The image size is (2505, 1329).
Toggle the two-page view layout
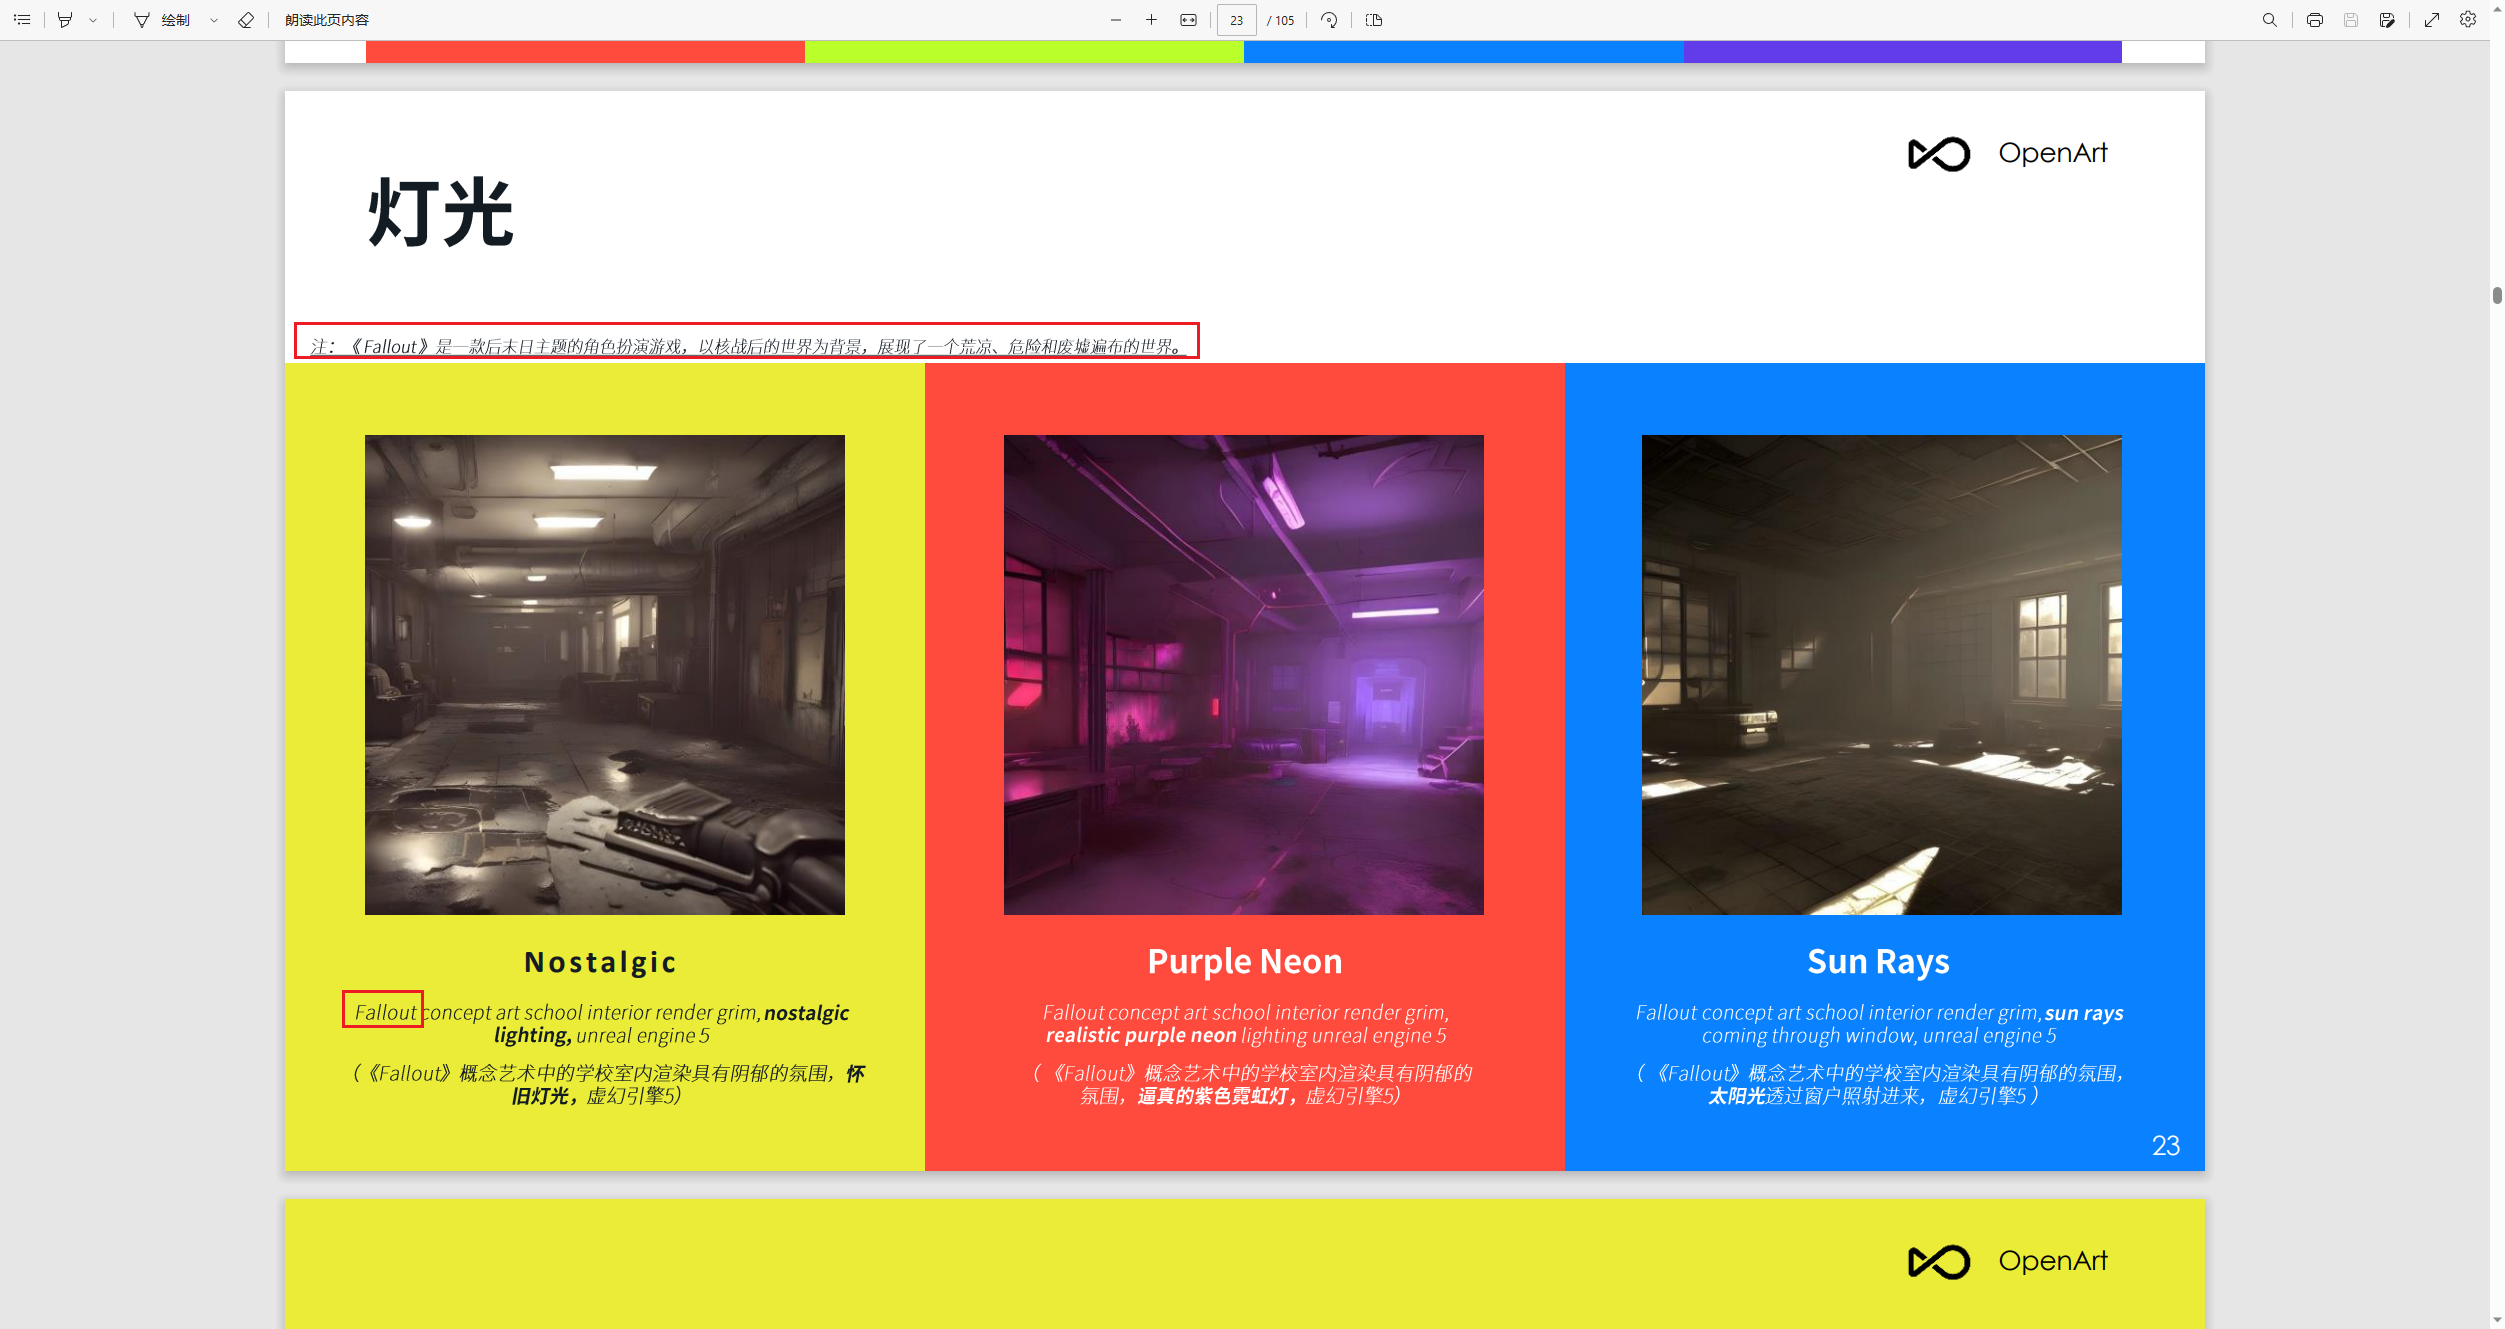coord(1374,20)
